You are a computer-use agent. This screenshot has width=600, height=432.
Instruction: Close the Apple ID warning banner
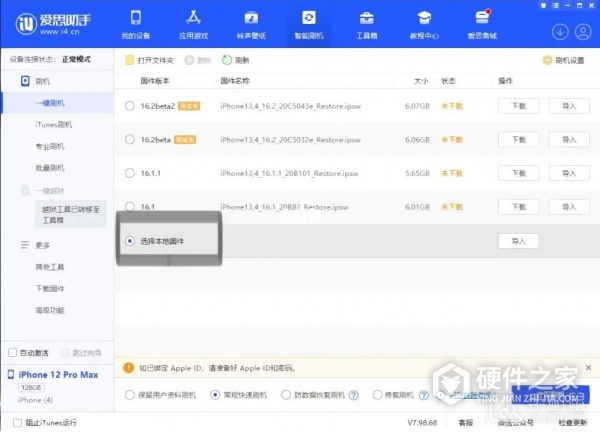point(589,368)
